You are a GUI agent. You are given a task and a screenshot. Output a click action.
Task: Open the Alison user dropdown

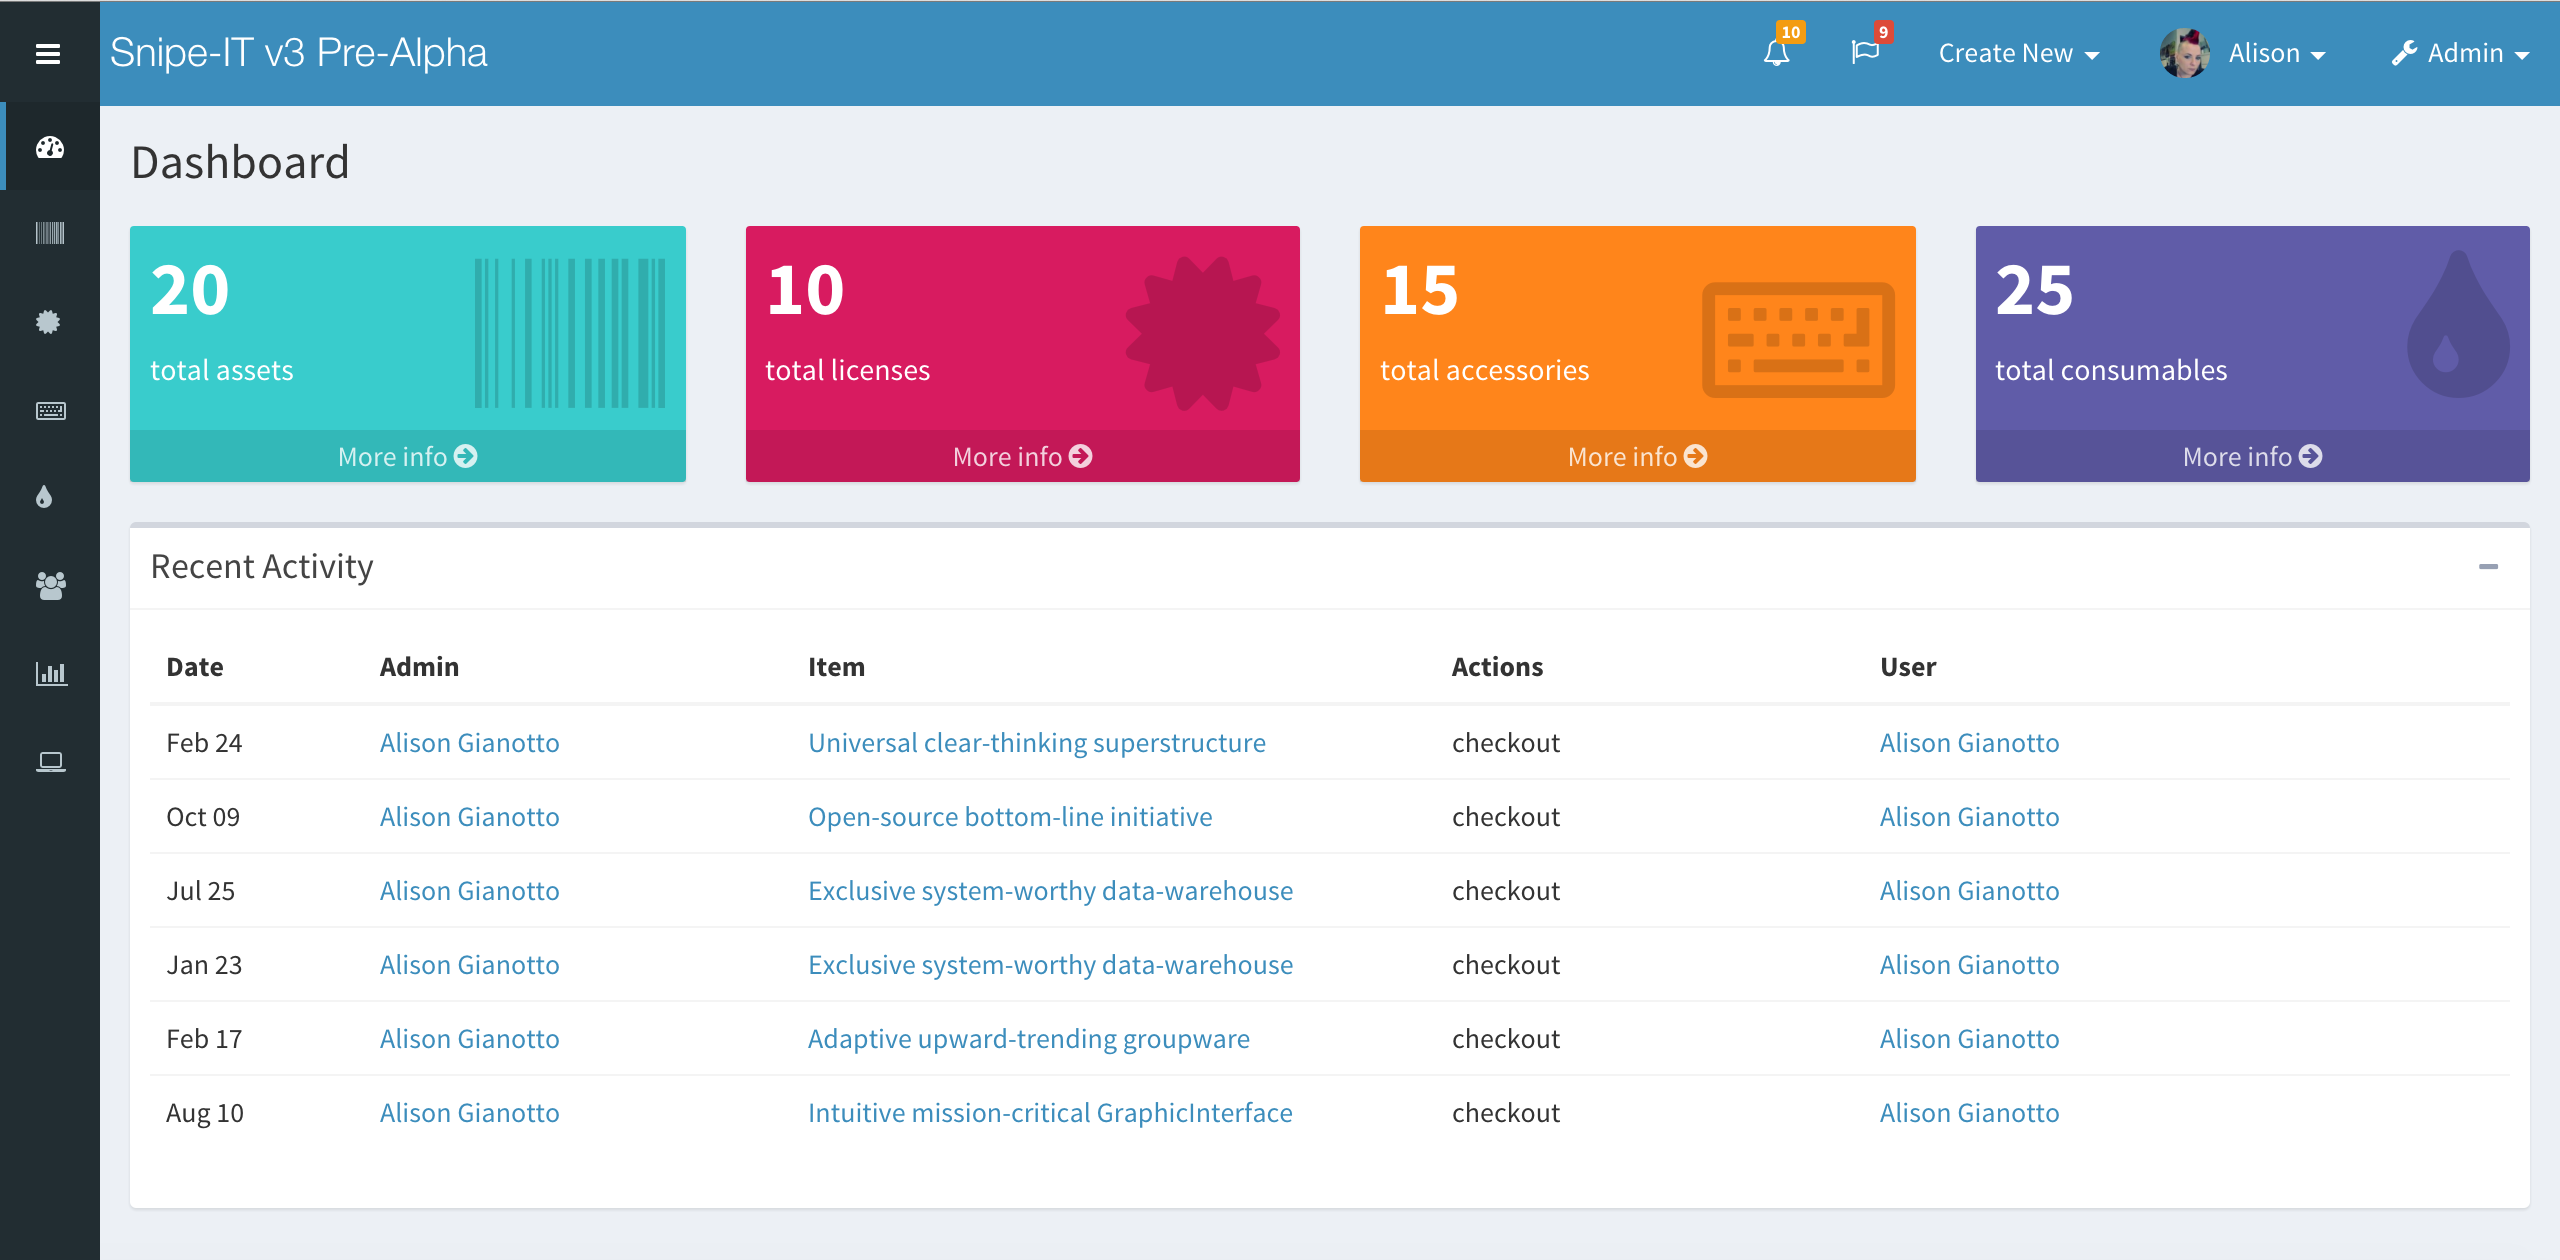(x=2277, y=53)
